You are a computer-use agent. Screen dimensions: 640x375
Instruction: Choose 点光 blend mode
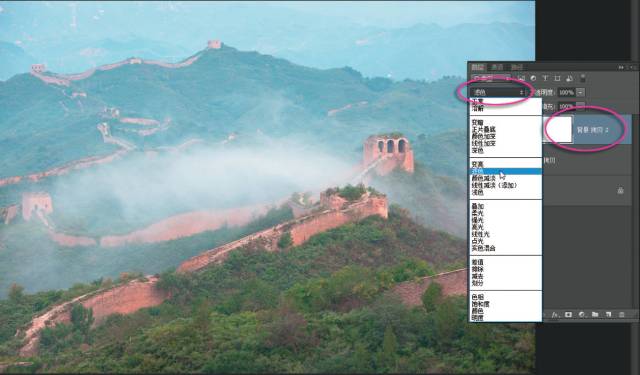(506, 241)
